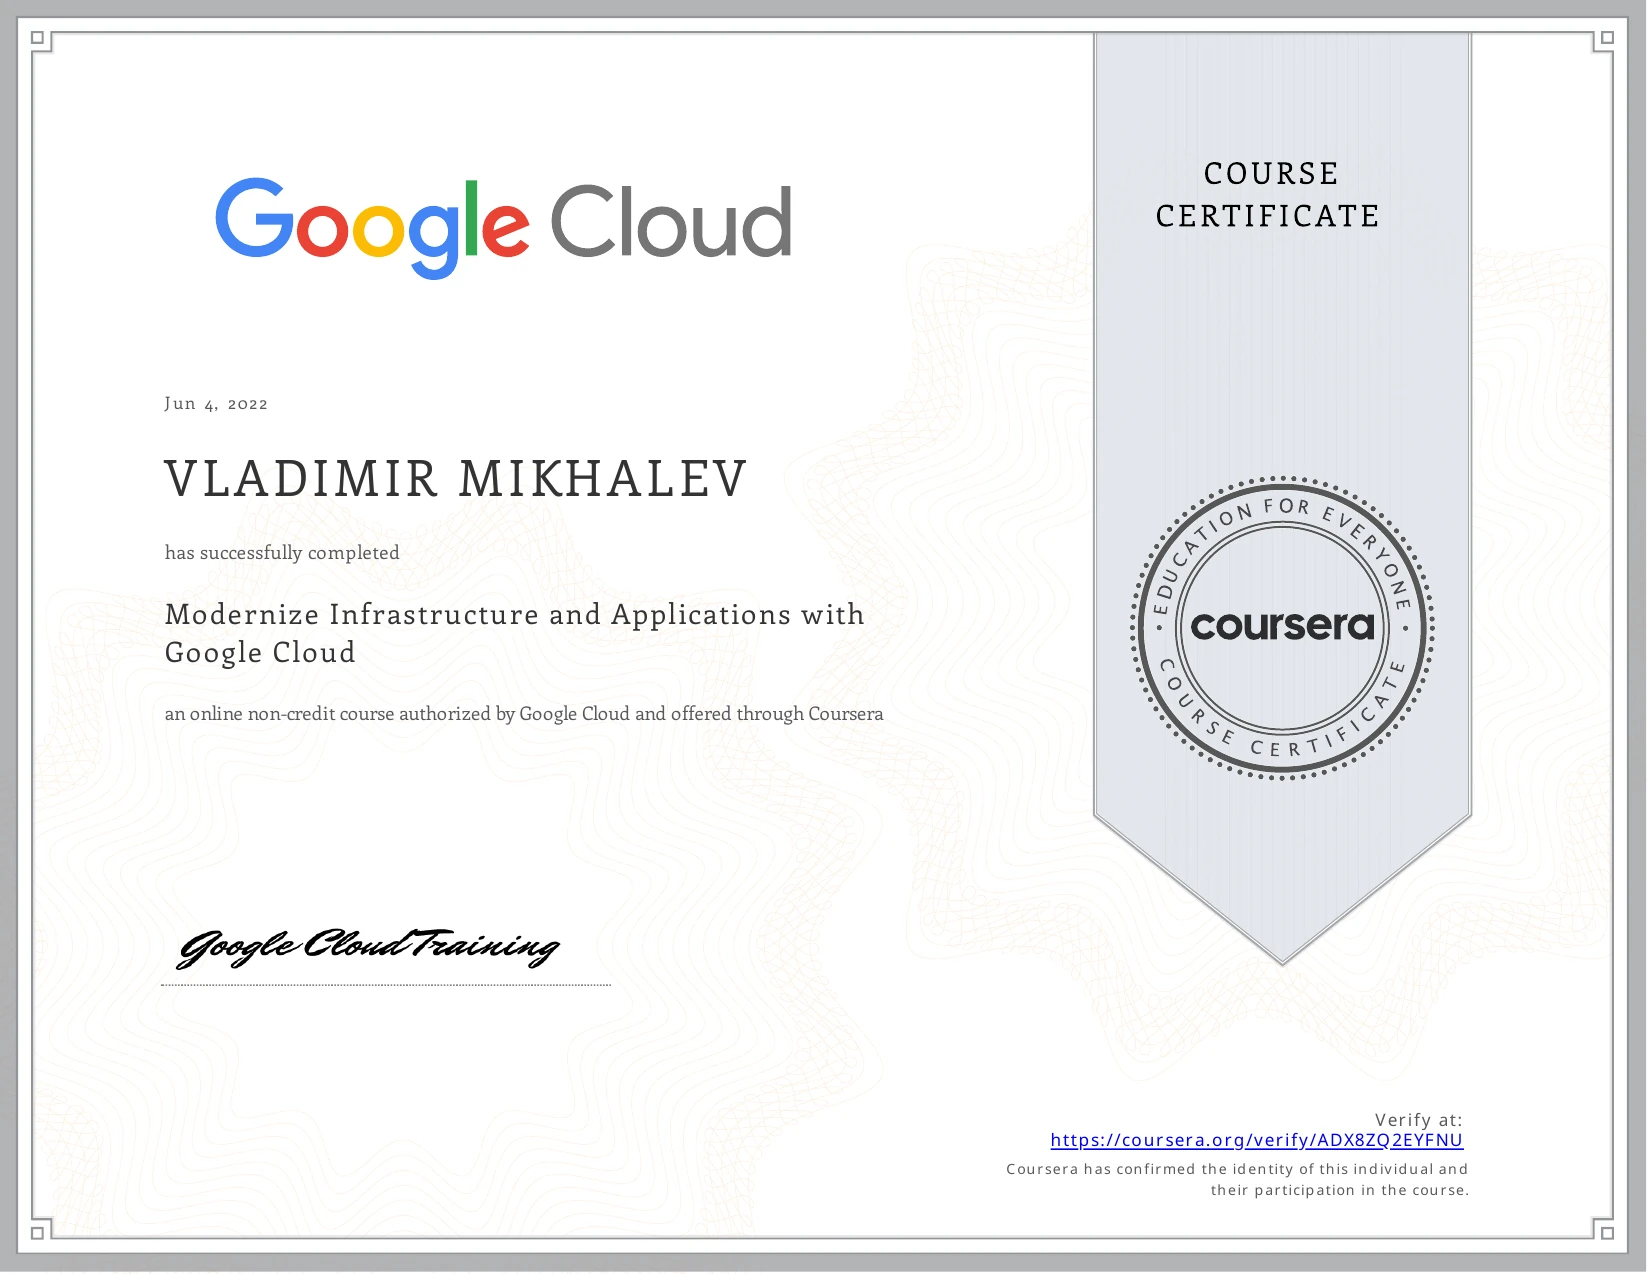1647x1274 pixels.
Task: Click the coursera wordmark inside the seal
Action: click(x=1282, y=626)
